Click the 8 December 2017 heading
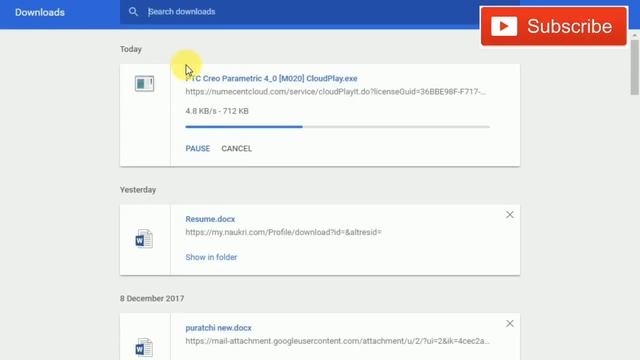The height and width of the screenshot is (360, 640). click(152, 298)
